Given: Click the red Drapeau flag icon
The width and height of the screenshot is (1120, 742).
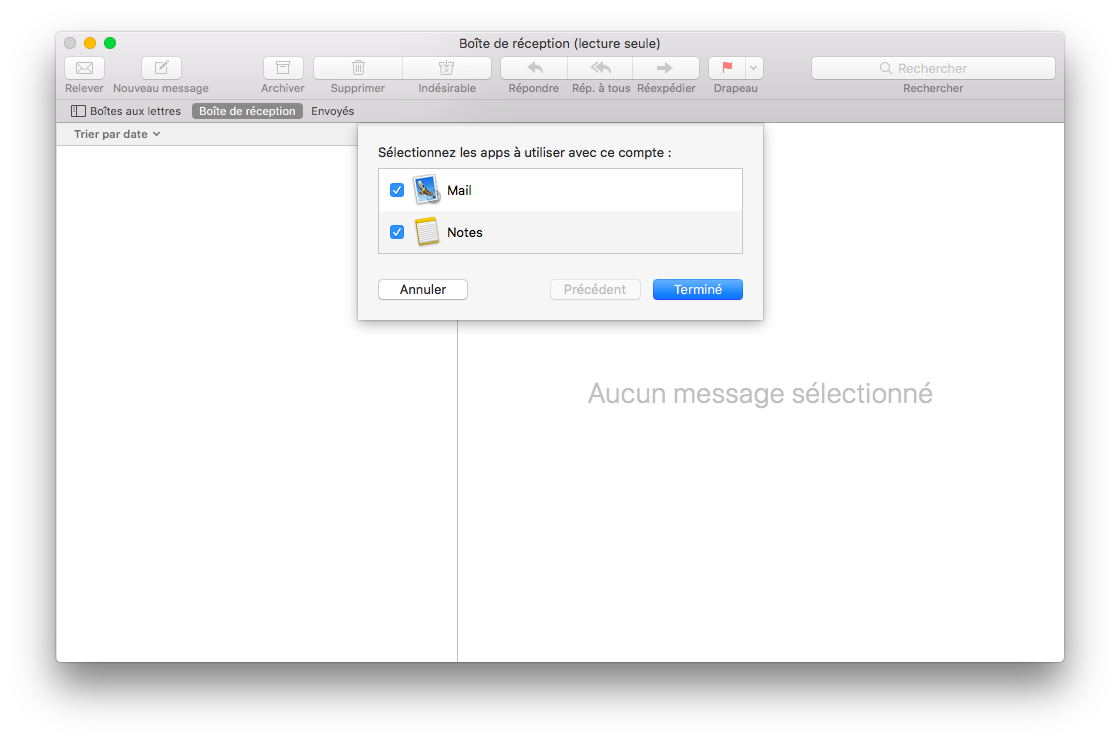Looking at the screenshot, I should pyautogui.click(x=727, y=68).
